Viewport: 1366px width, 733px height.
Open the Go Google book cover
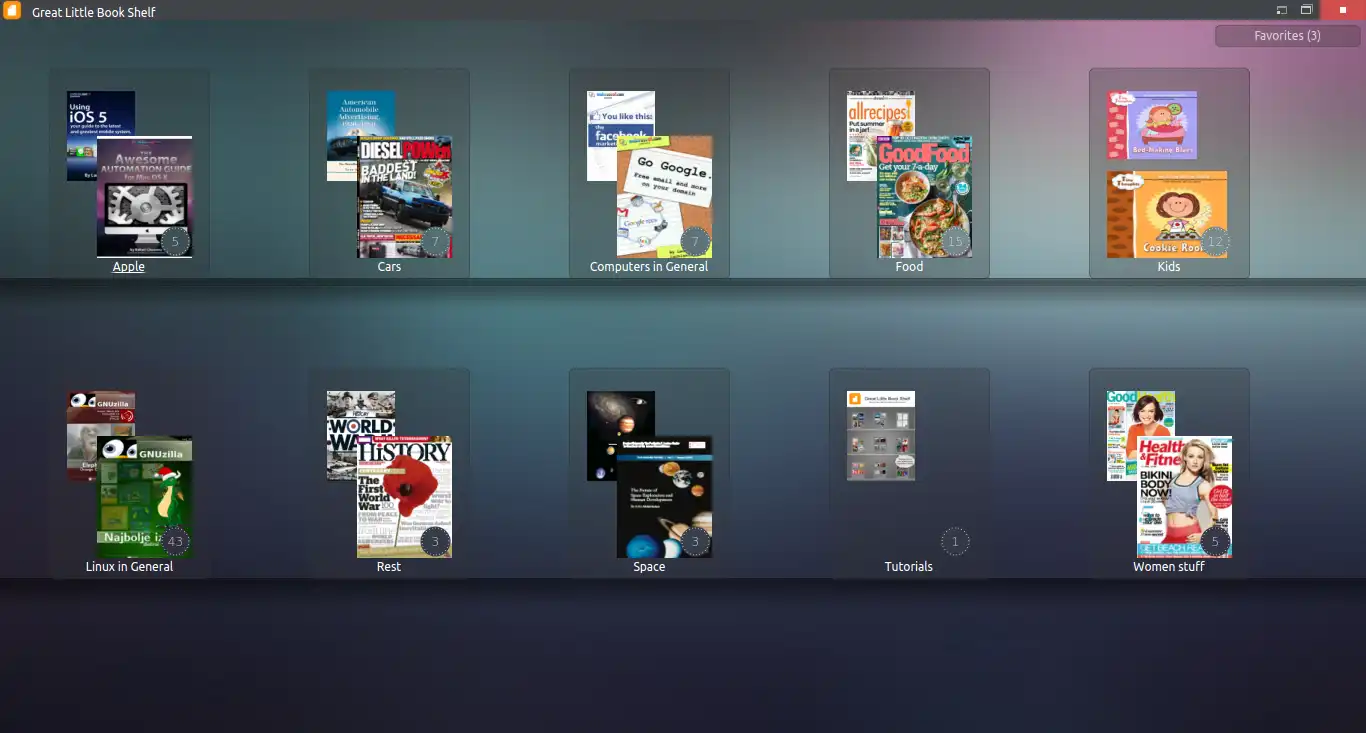click(665, 197)
